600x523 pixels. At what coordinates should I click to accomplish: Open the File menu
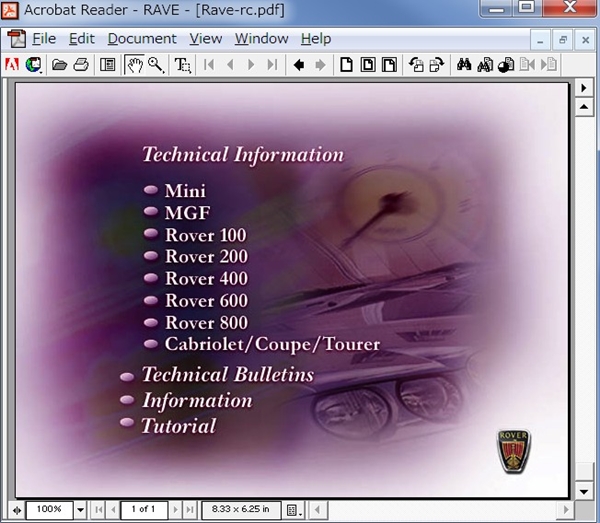point(44,39)
